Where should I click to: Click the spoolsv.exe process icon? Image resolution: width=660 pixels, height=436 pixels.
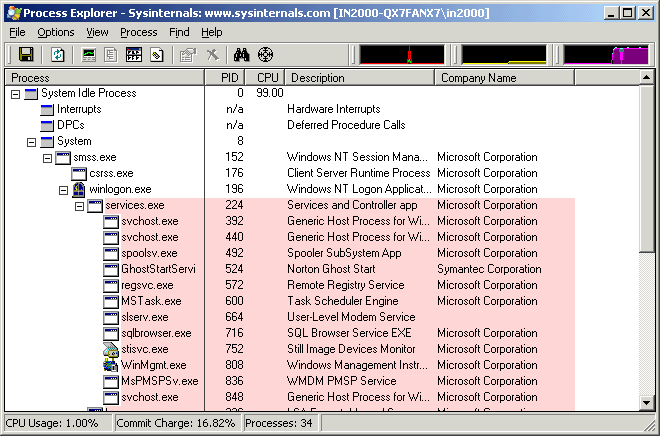click(x=111, y=253)
